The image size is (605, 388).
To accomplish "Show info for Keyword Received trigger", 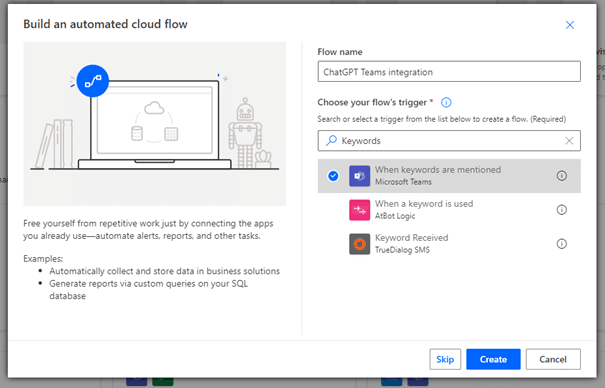I will coord(561,244).
